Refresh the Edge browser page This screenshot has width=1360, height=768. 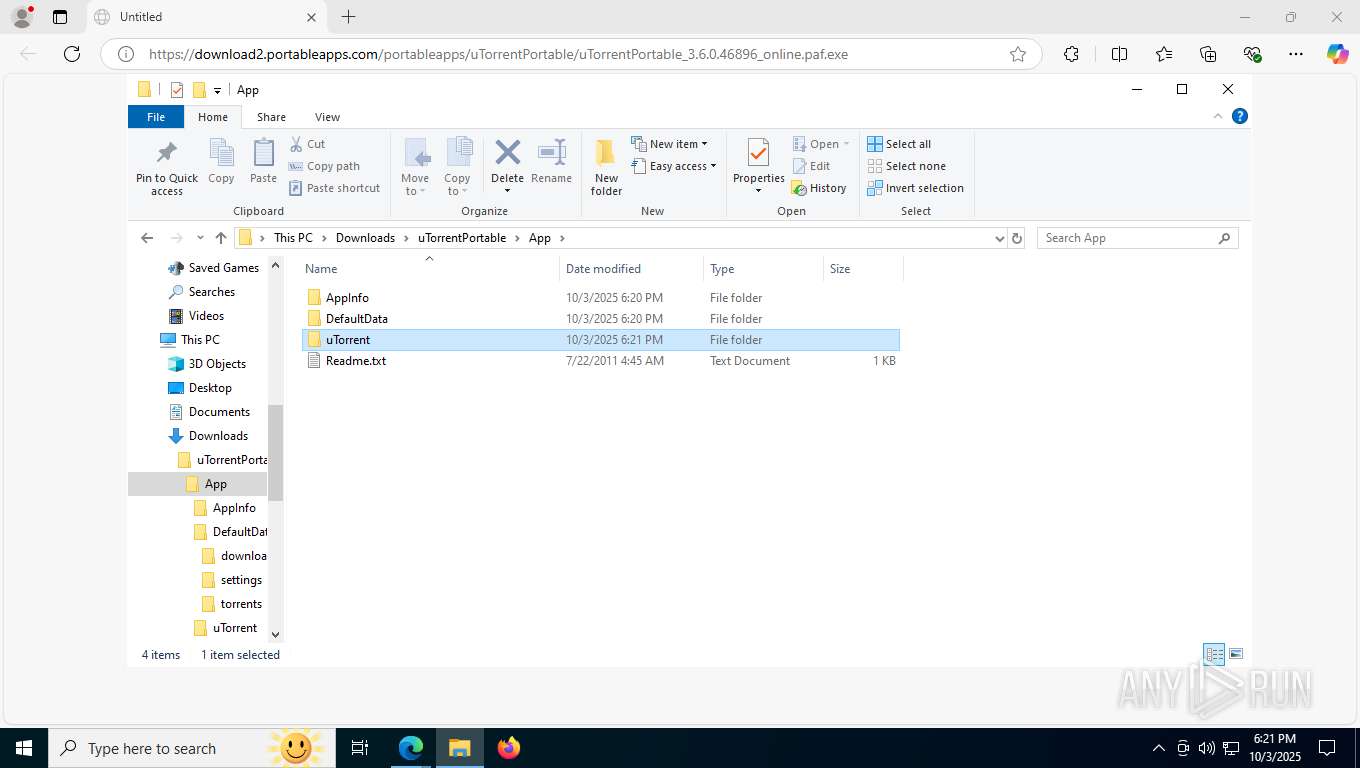coord(72,54)
